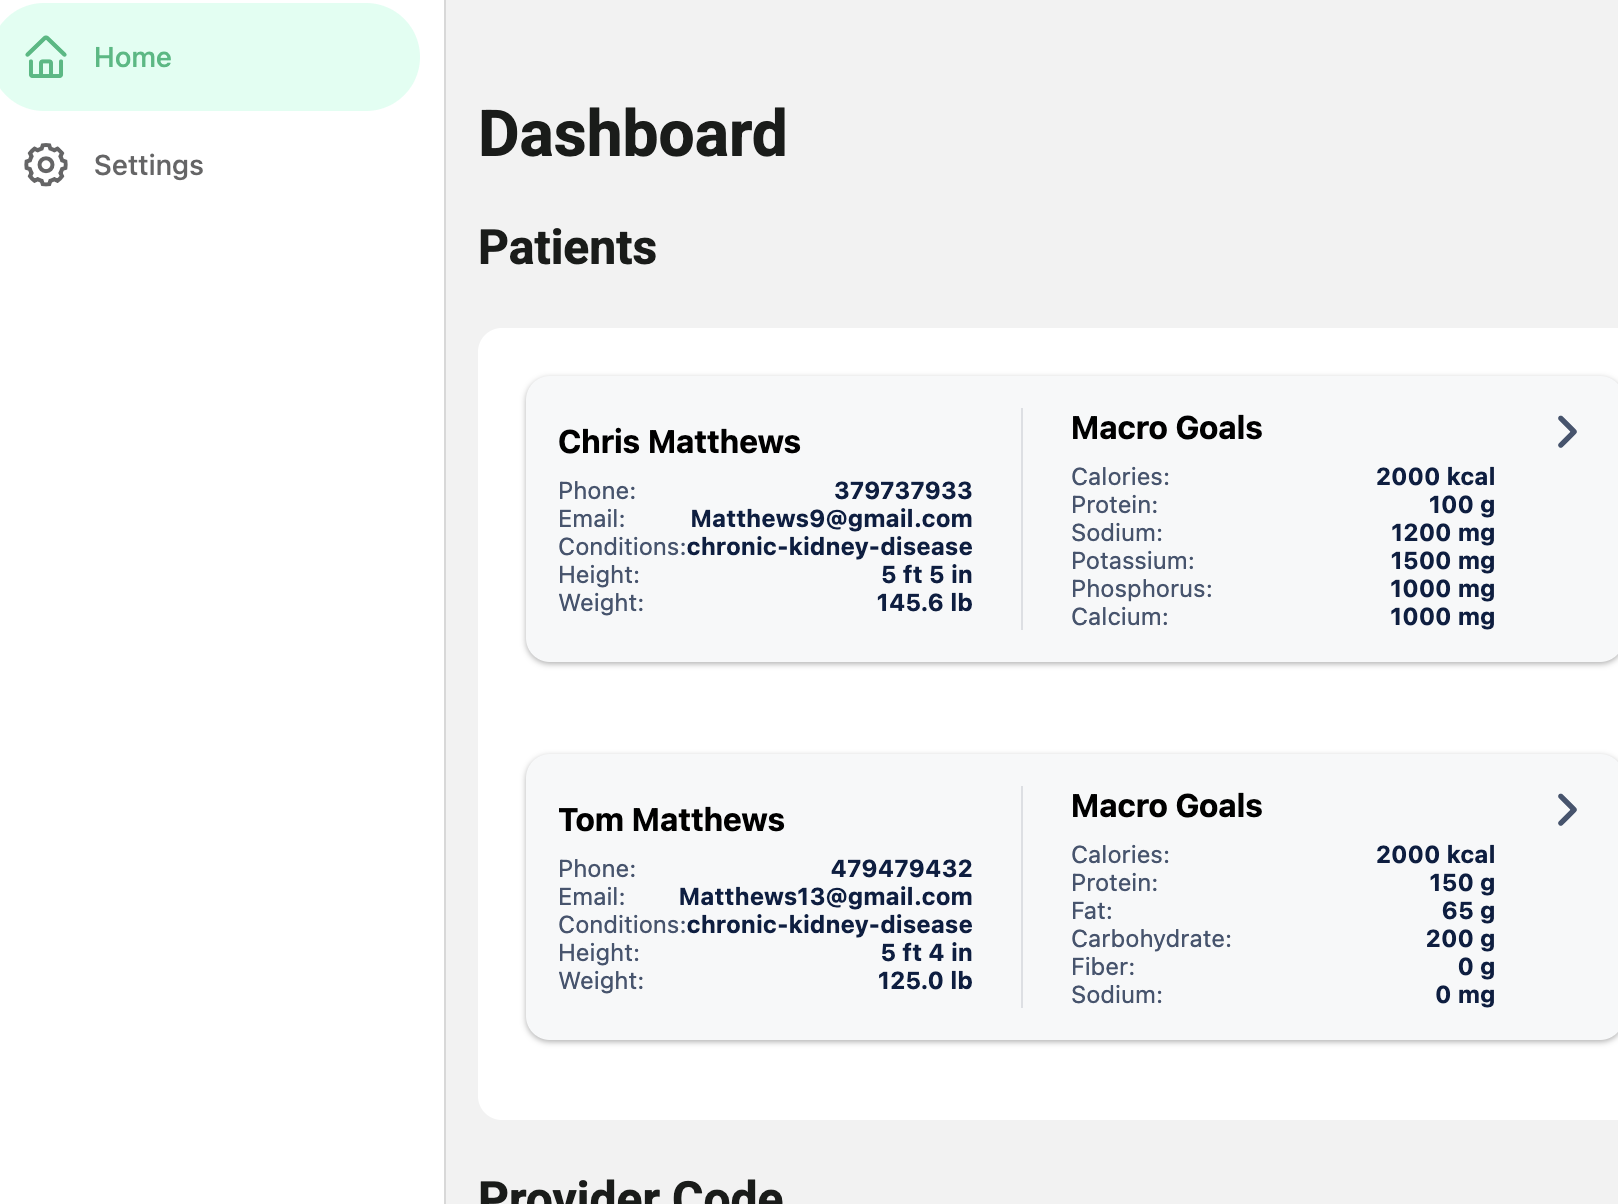Click the Provider Code section heading
The width and height of the screenshot is (1618, 1204).
click(x=631, y=1190)
